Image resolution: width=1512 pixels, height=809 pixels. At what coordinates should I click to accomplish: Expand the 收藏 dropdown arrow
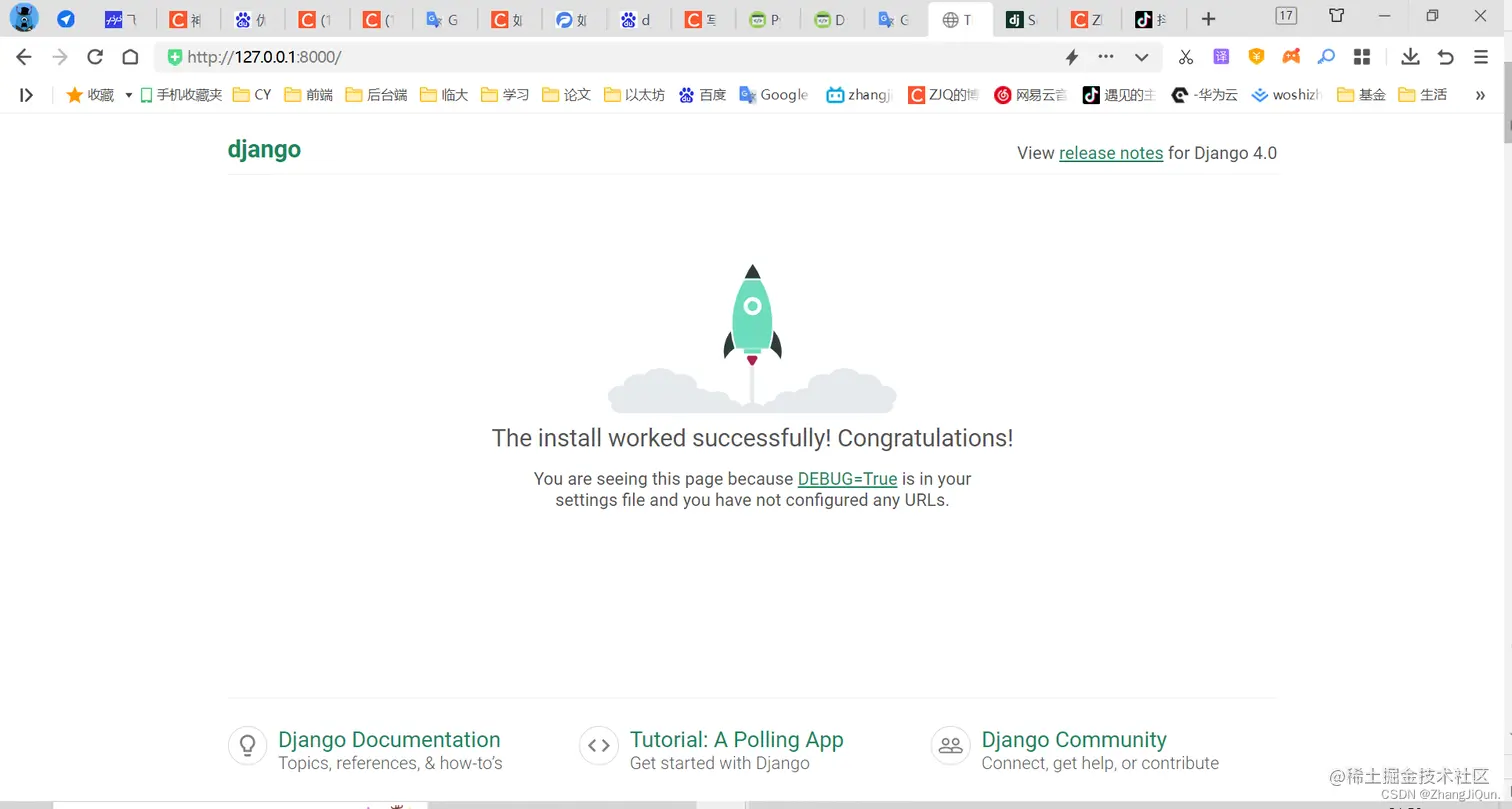128,95
